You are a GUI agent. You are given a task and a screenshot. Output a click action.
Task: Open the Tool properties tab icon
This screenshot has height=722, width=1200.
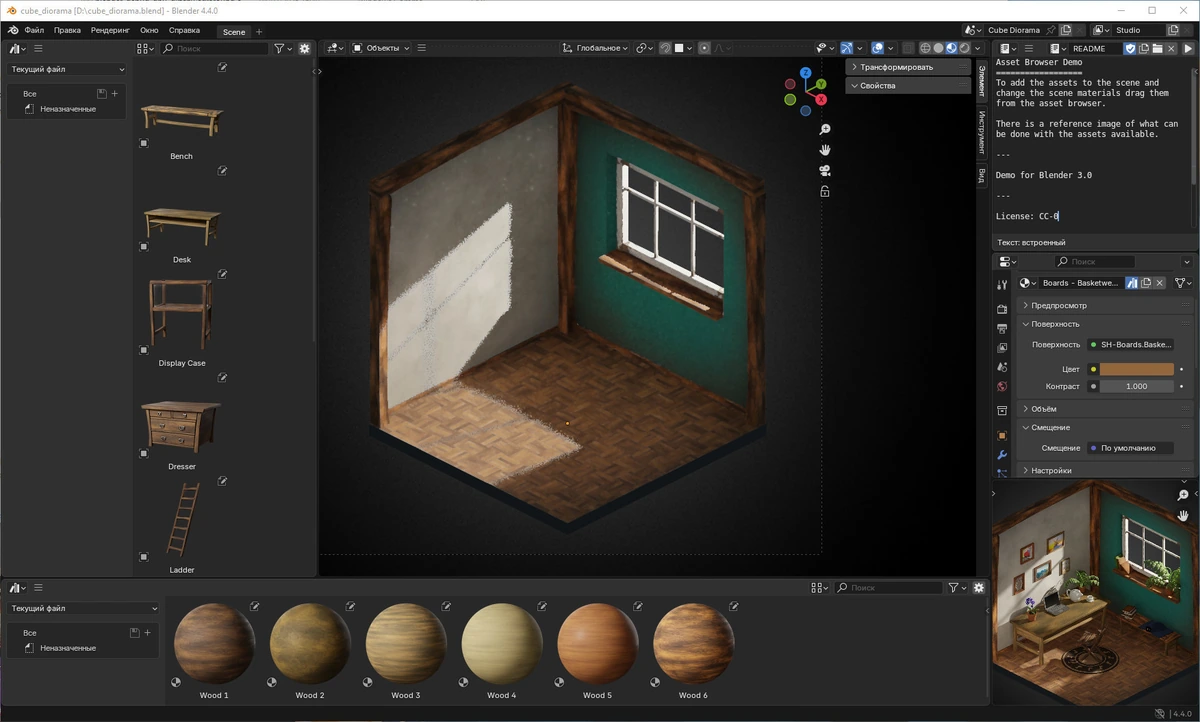(x=1002, y=285)
